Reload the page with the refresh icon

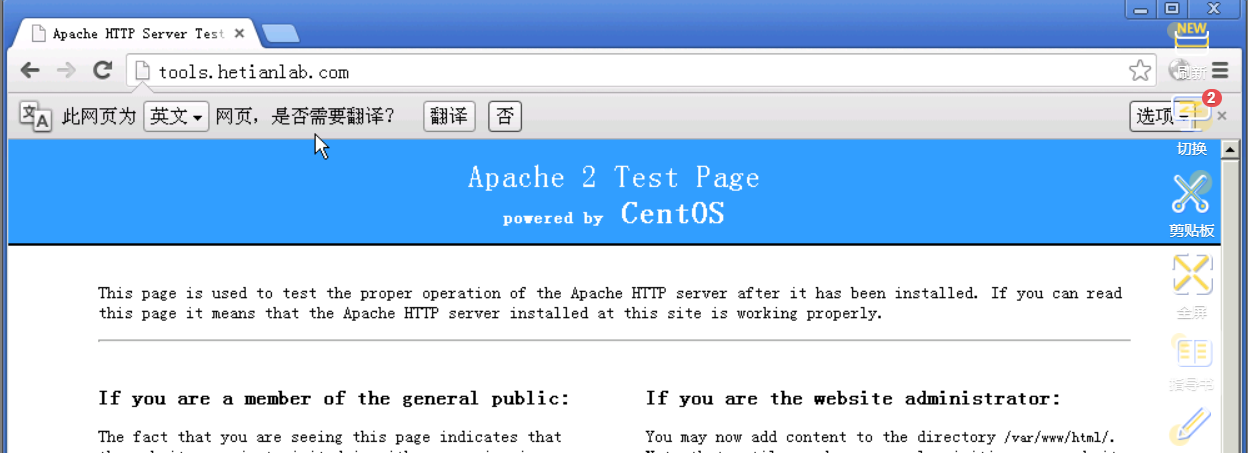(x=102, y=70)
